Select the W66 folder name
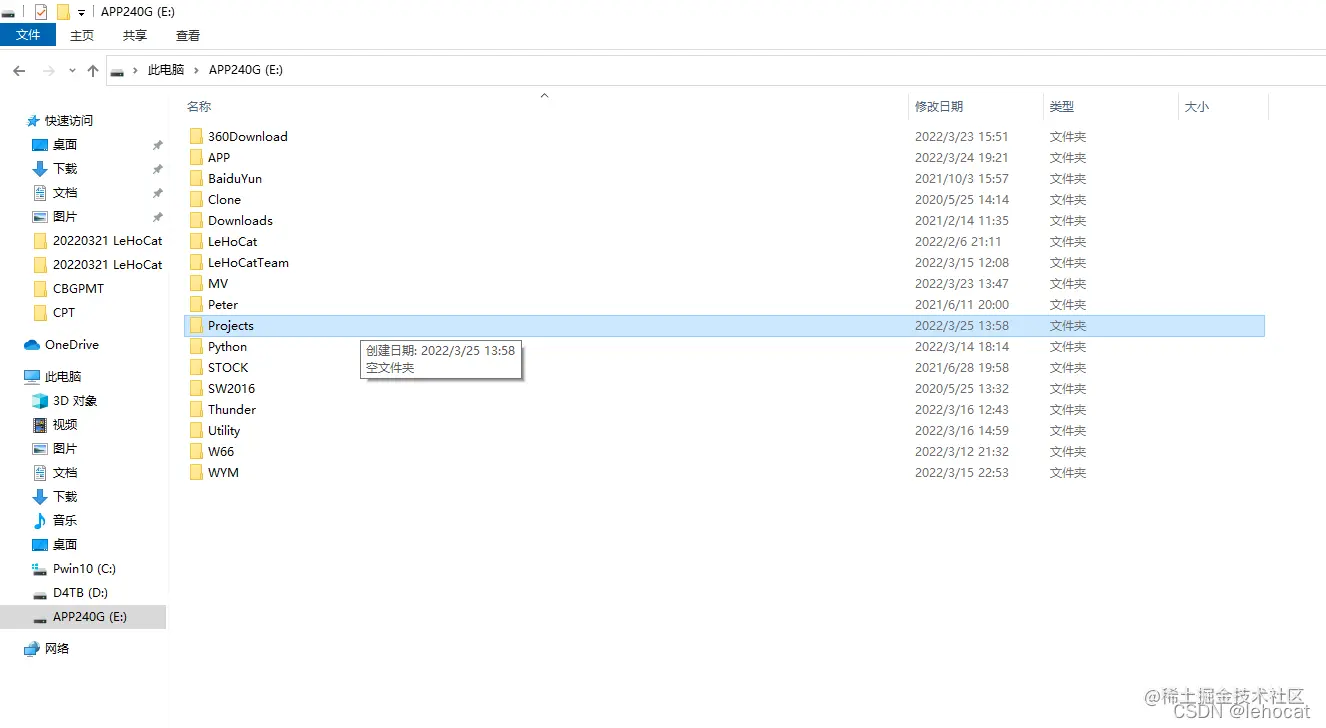Image resolution: width=1326 pixels, height=728 pixels. pyautogui.click(x=221, y=451)
